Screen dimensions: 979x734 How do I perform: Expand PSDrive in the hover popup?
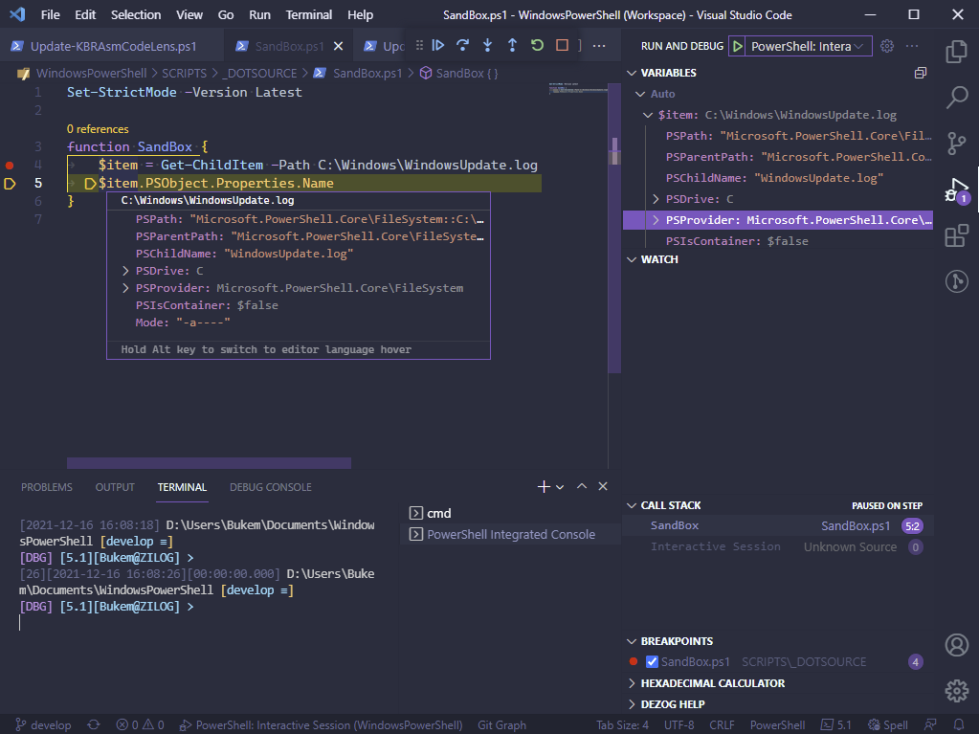(125, 271)
